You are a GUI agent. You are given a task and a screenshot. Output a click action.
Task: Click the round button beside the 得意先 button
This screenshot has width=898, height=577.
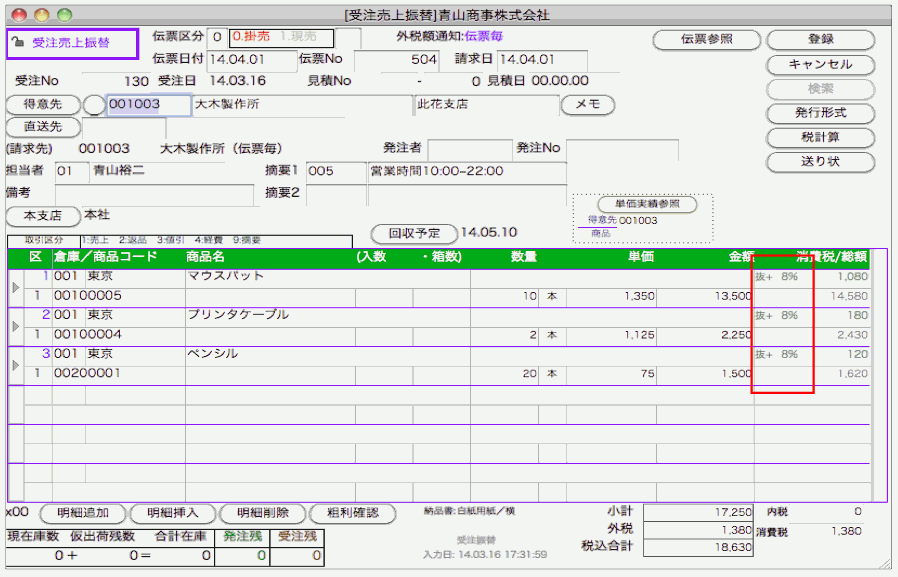pos(94,105)
